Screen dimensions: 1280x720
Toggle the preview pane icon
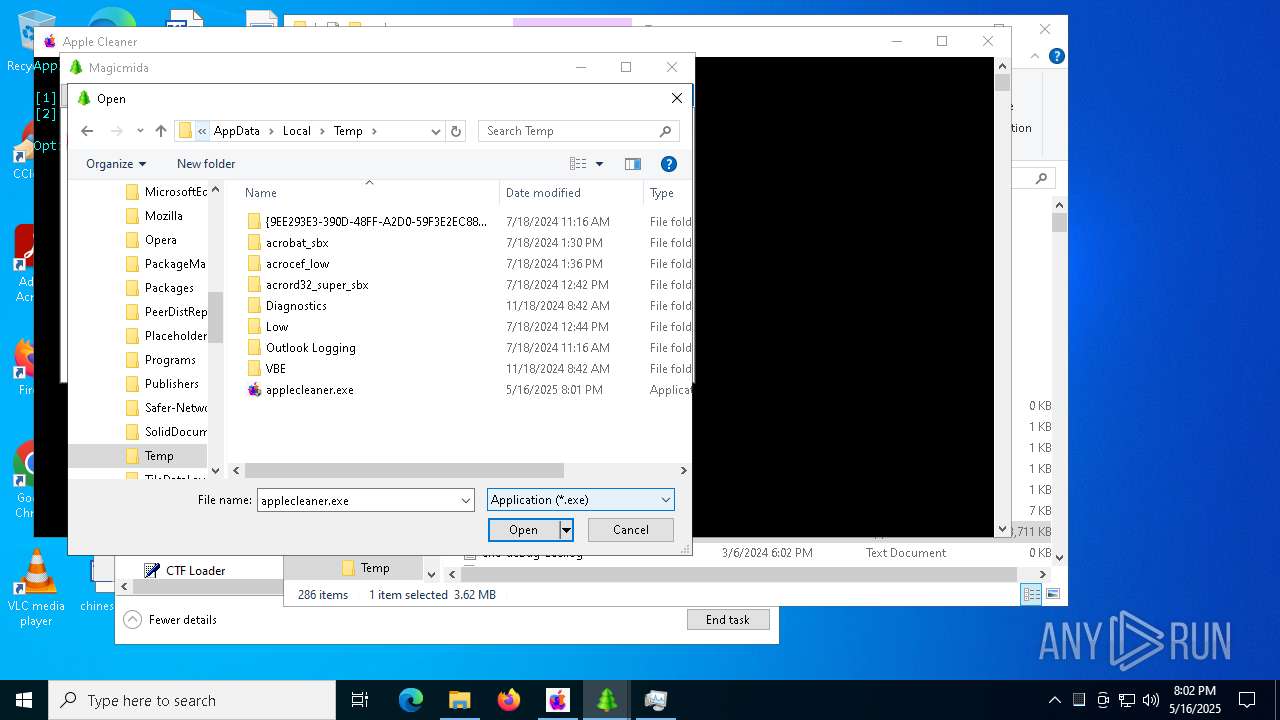pos(632,164)
